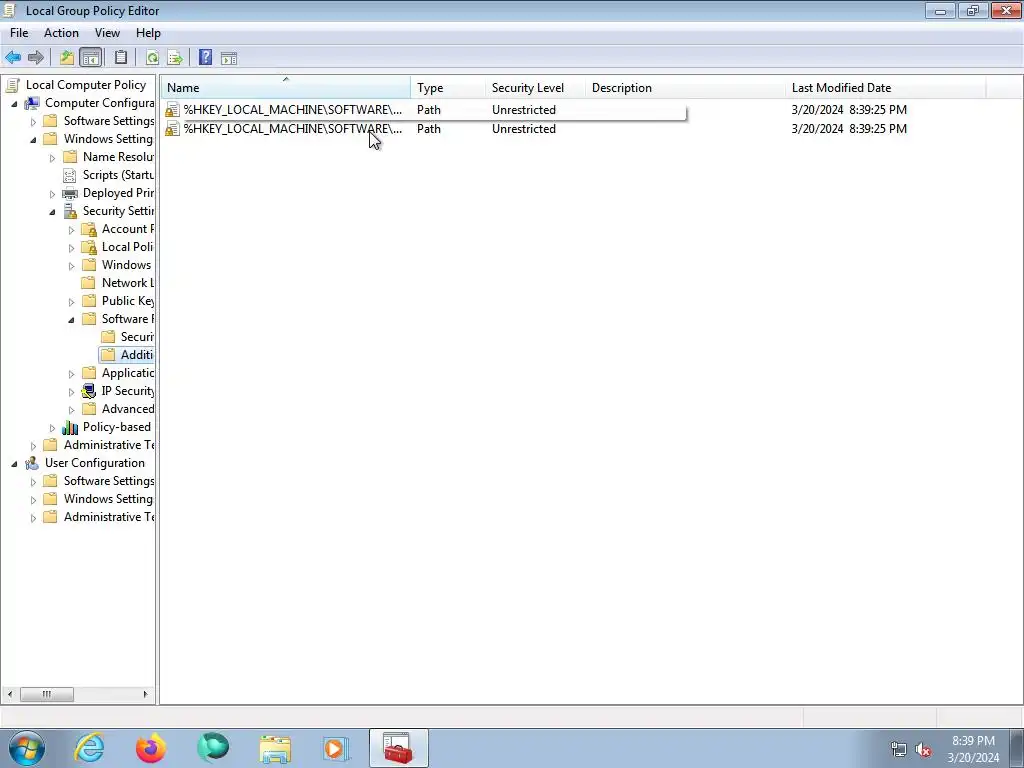Sort by the Description column header
This screenshot has height=768, width=1024.
686,88
